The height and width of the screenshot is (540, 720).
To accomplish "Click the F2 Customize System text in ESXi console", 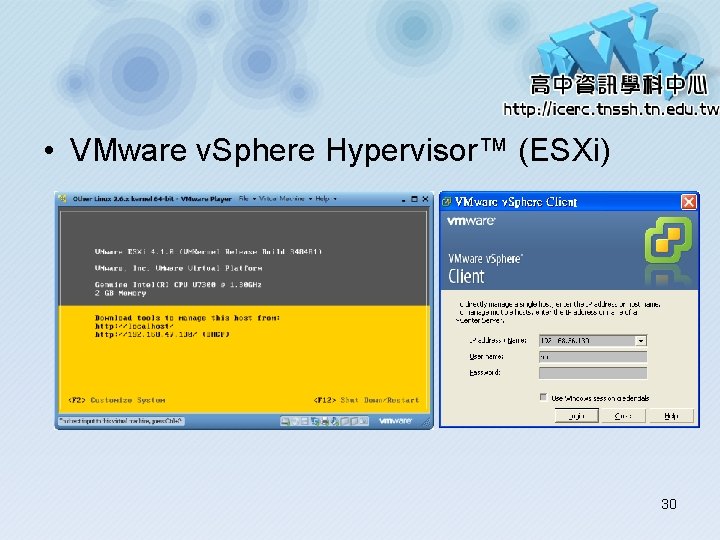I will 117,400.
